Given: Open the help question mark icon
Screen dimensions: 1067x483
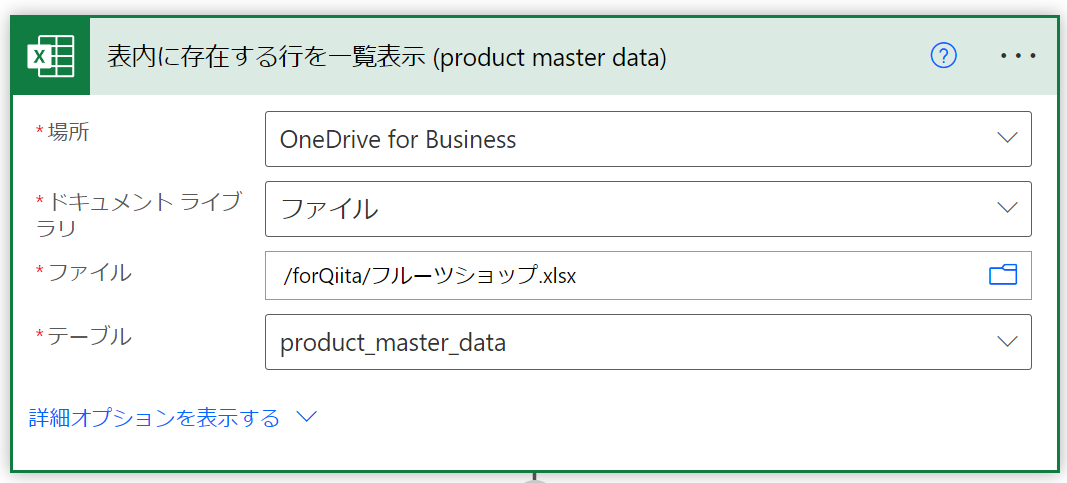Looking at the screenshot, I should (x=943, y=57).
